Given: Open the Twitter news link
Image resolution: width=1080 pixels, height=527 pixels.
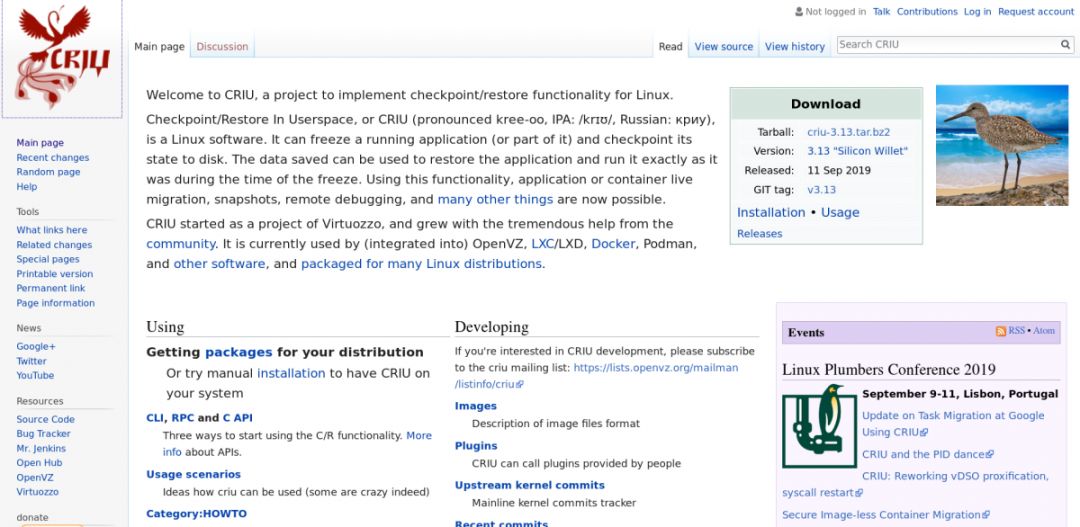Looking at the screenshot, I should (x=31, y=361).
